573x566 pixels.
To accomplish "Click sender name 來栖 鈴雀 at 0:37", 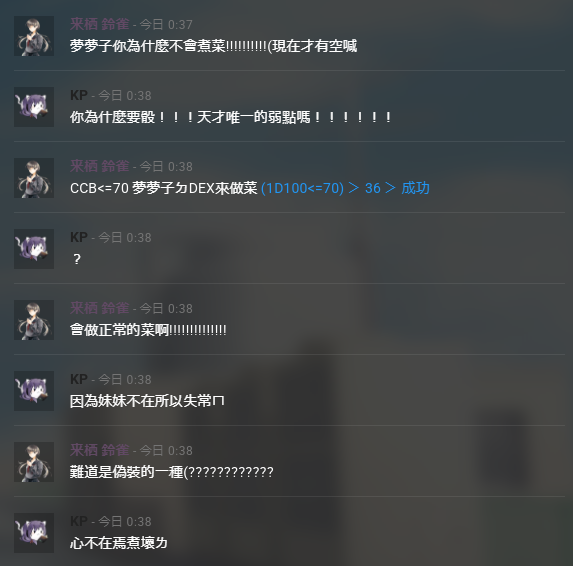I will pyautogui.click(x=99, y=24).
